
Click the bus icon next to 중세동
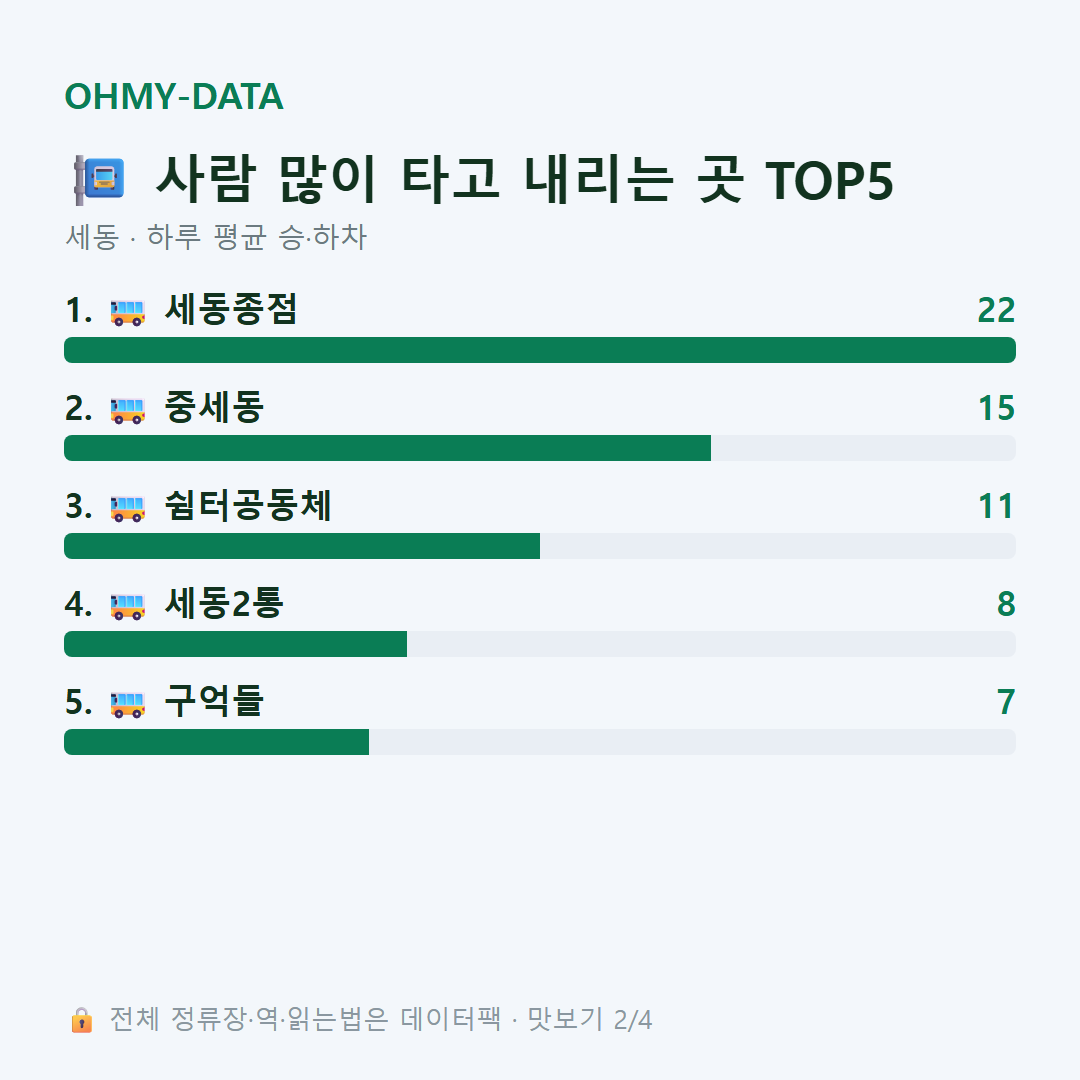[127, 410]
